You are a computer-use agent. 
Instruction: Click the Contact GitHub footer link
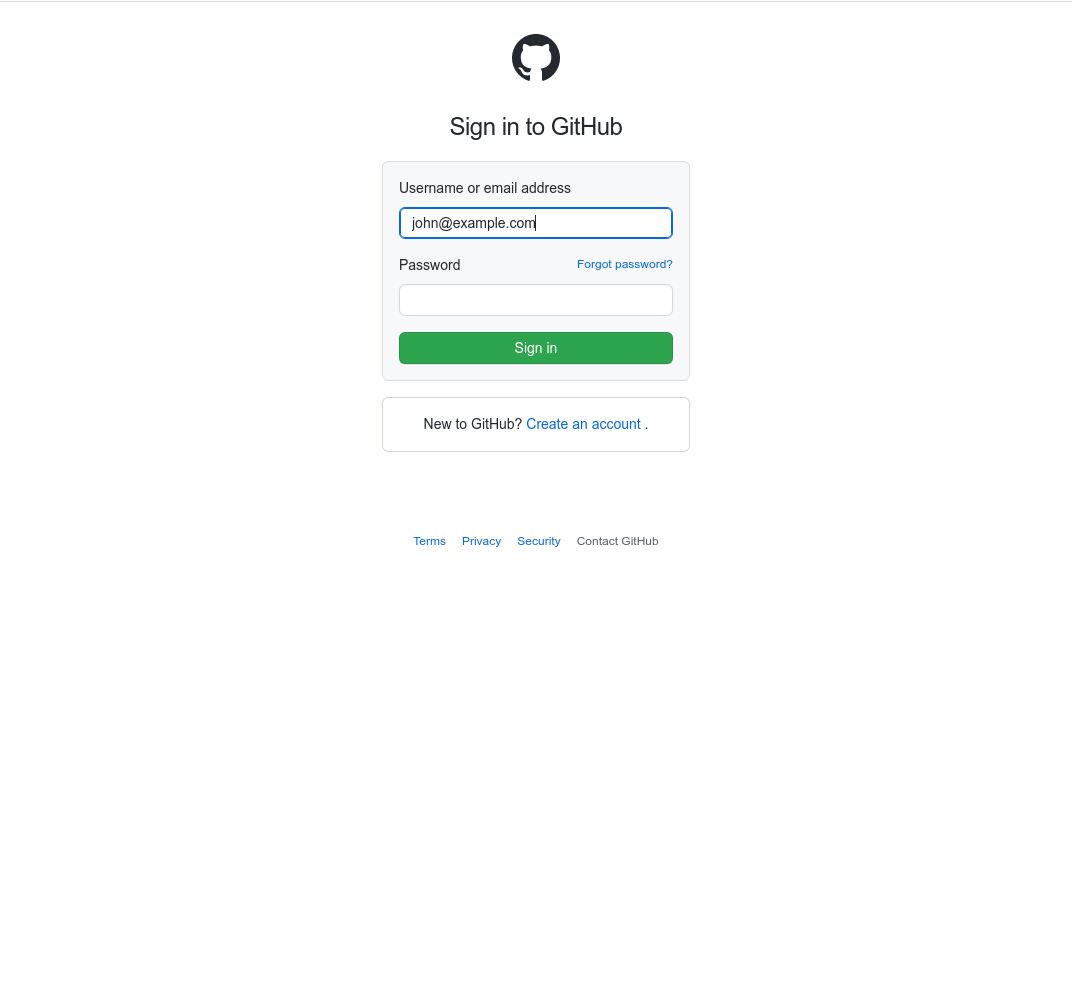pos(617,541)
